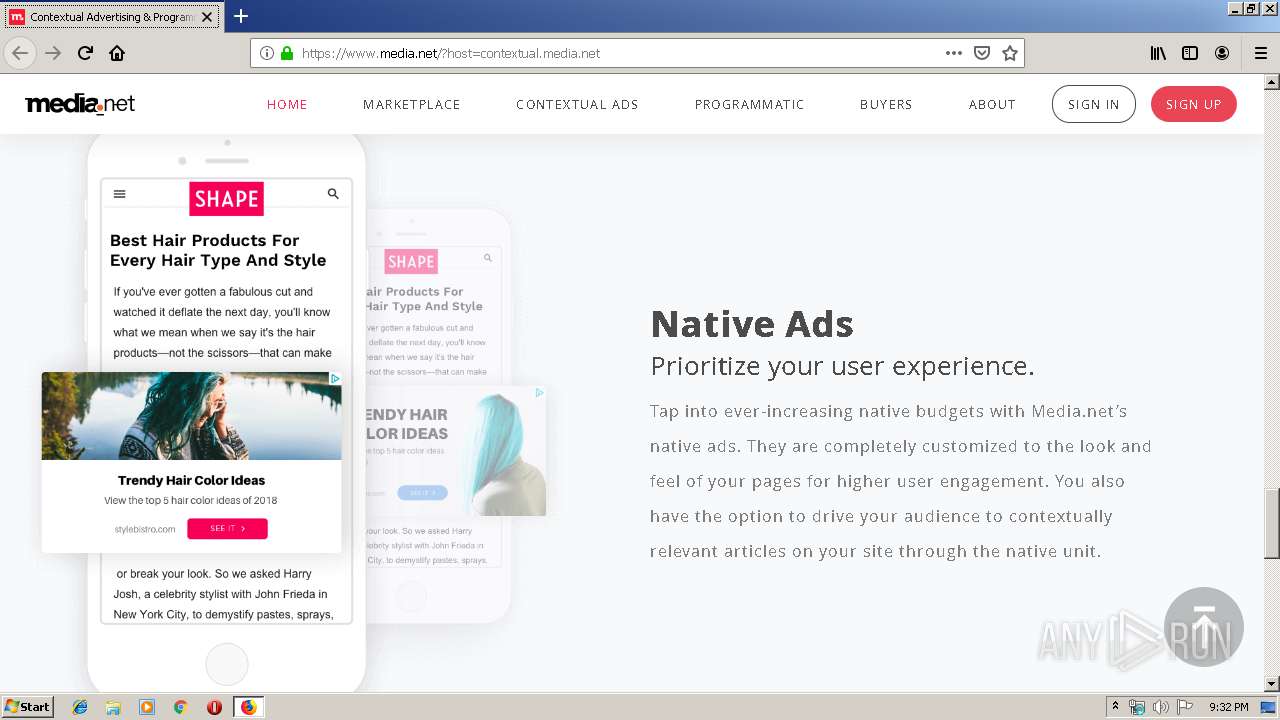Open Internet Explorer from taskbar
The width and height of the screenshot is (1280, 720).
[x=80, y=707]
